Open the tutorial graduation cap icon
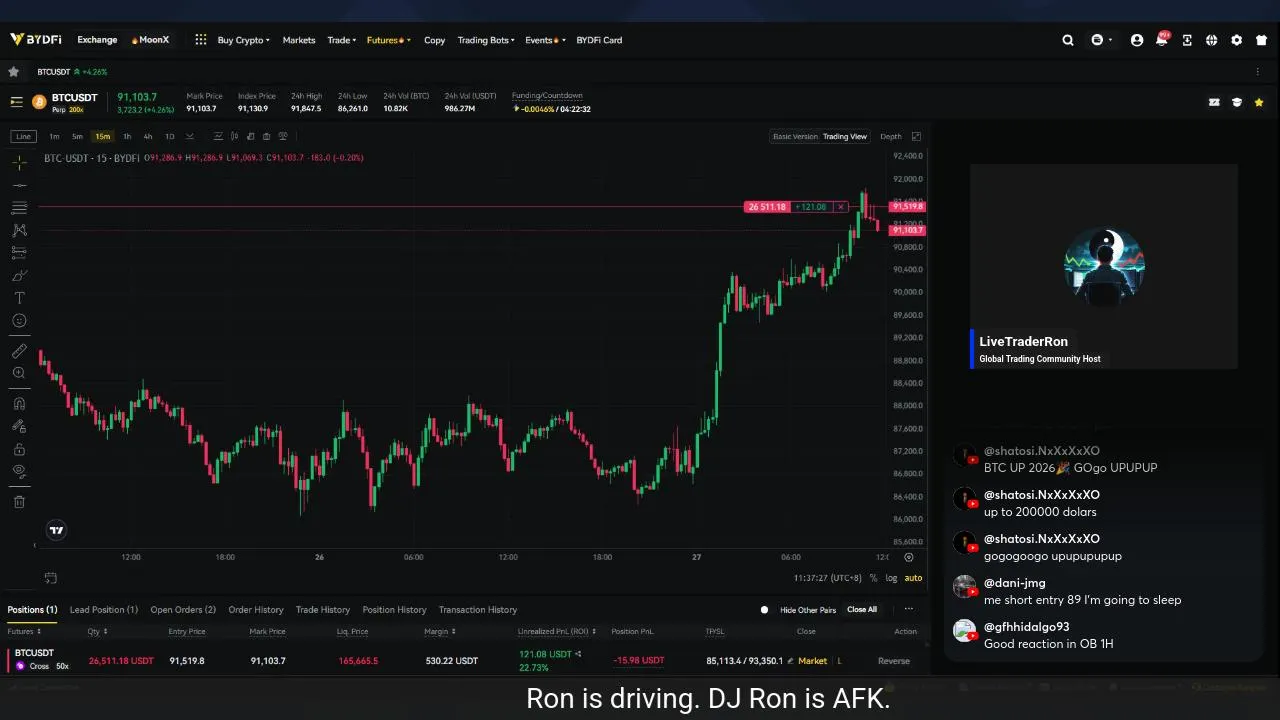1280x720 pixels. pyautogui.click(x=1237, y=102)
